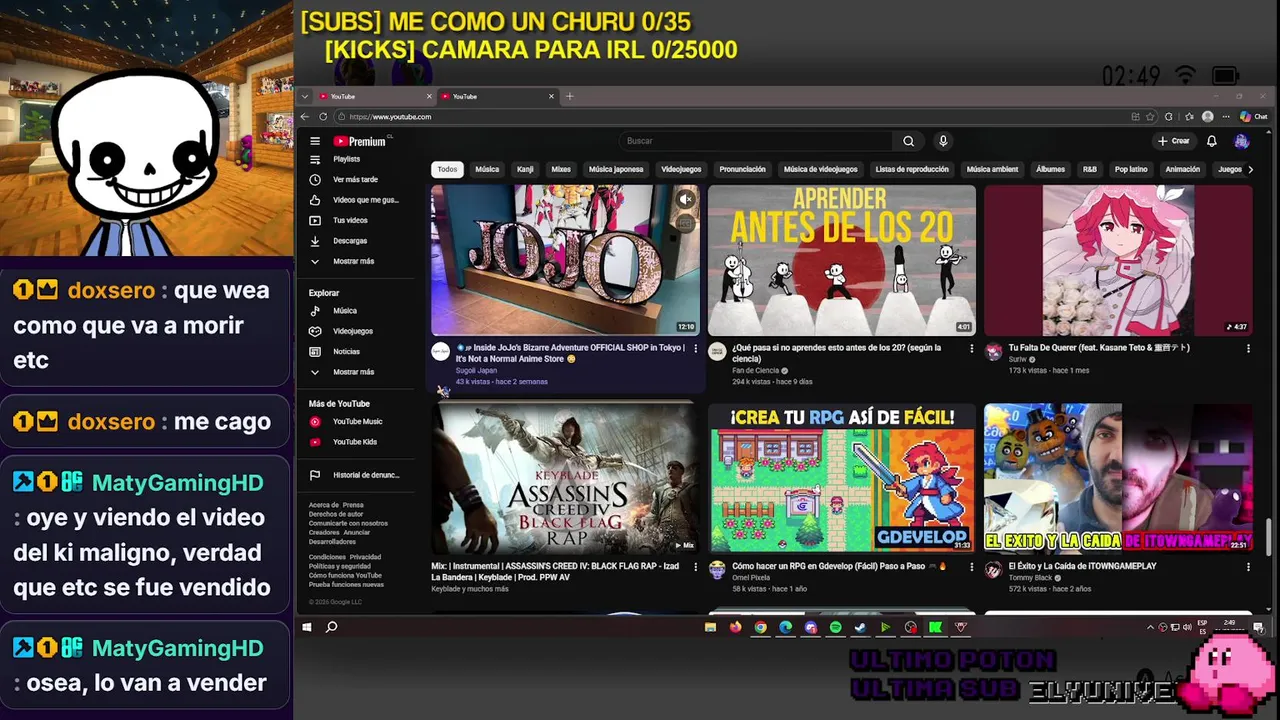
Task: Open YouTube Kids link
Action: [x=357, y=442]
